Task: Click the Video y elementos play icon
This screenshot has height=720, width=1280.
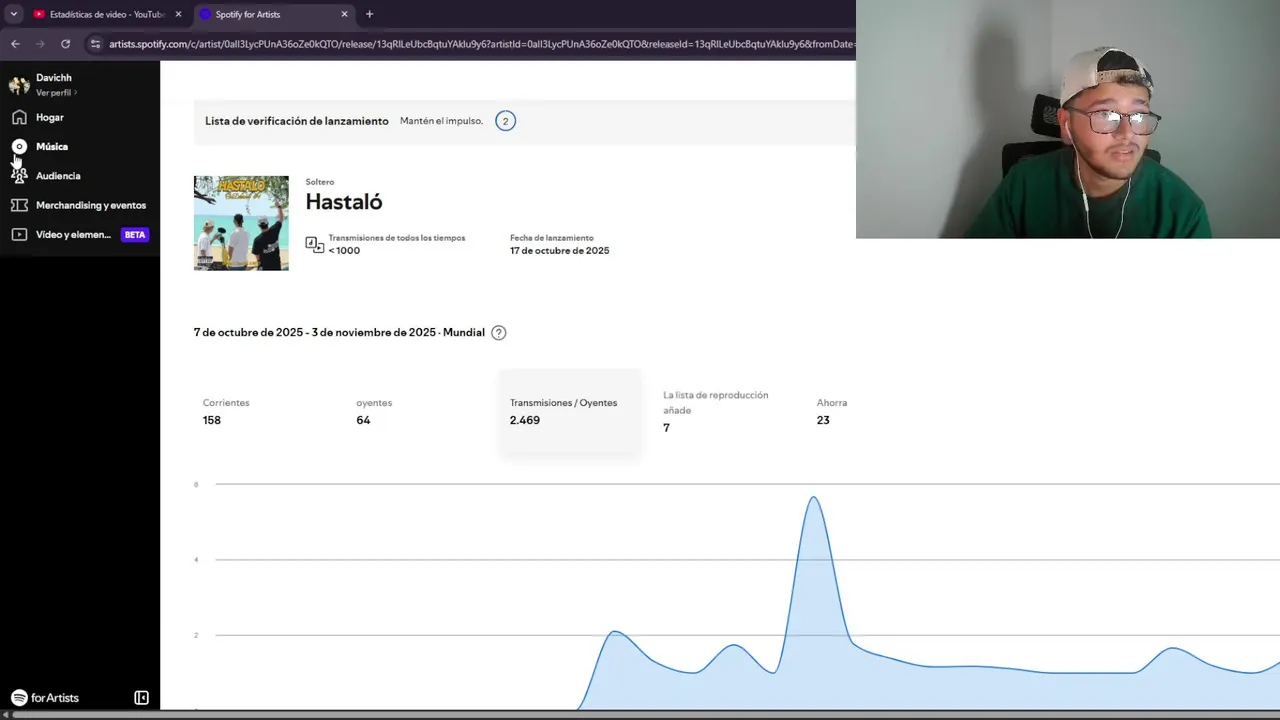Action: click(19, 234)
